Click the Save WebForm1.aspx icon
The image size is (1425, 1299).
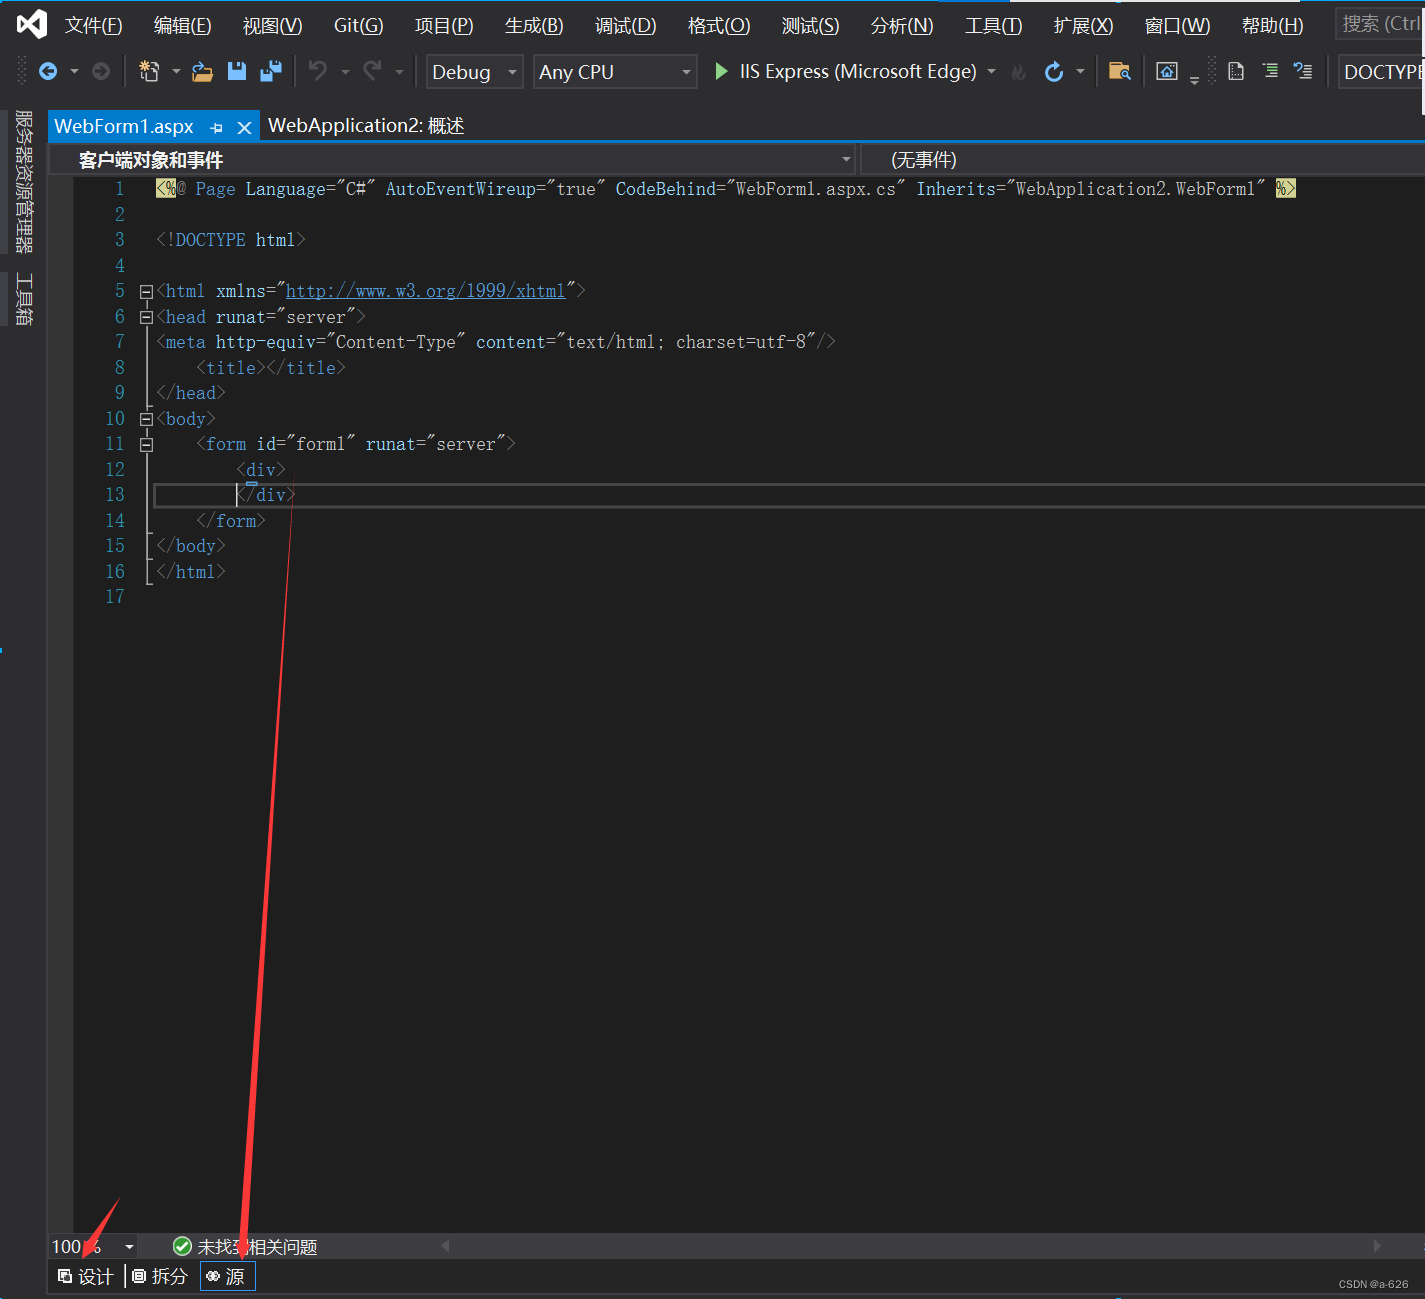[236, 71]
